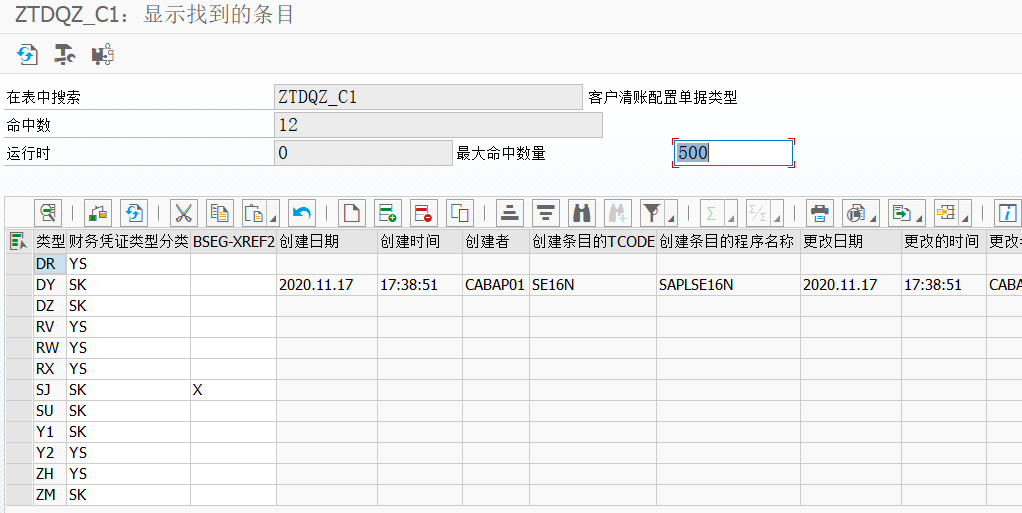The image size is (1022, 513).
Task: Click the Y1 type cell
Action: [50, 432]
